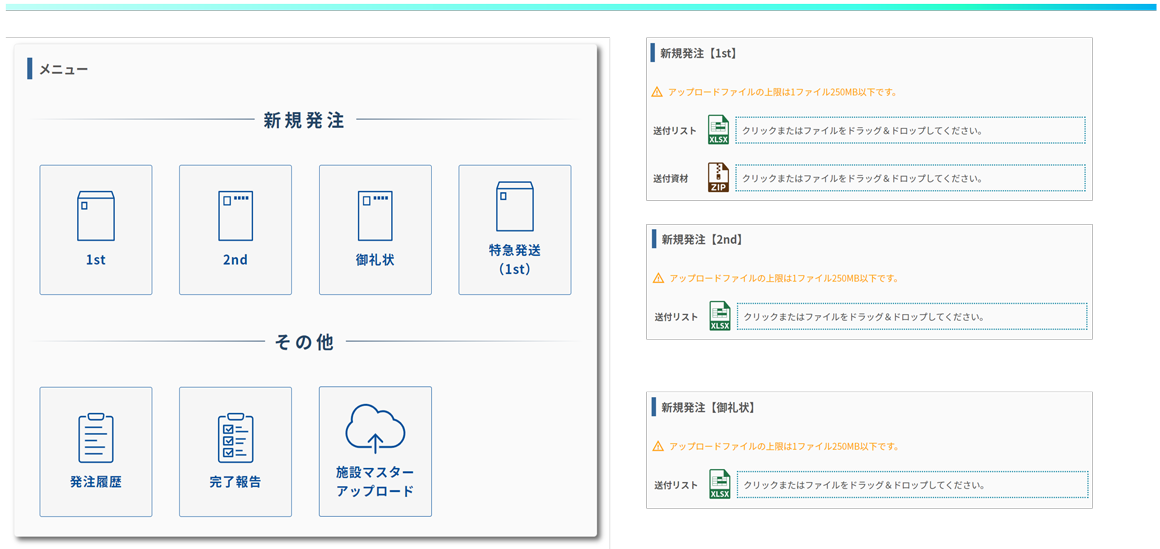The image size is (1160, 549).
Task: Click the 送付リスト upload field in 【2nd】 panel
Action: 911,316
